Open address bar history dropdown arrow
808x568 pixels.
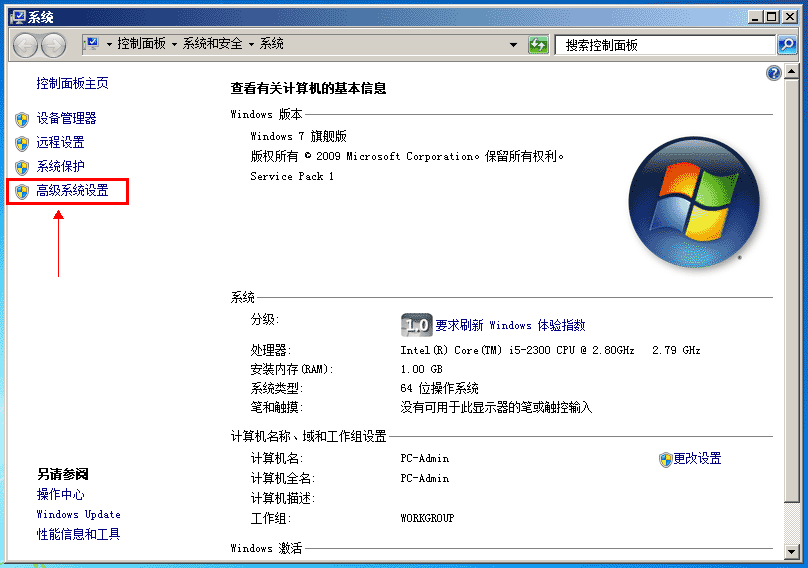[x=513, y=45]
